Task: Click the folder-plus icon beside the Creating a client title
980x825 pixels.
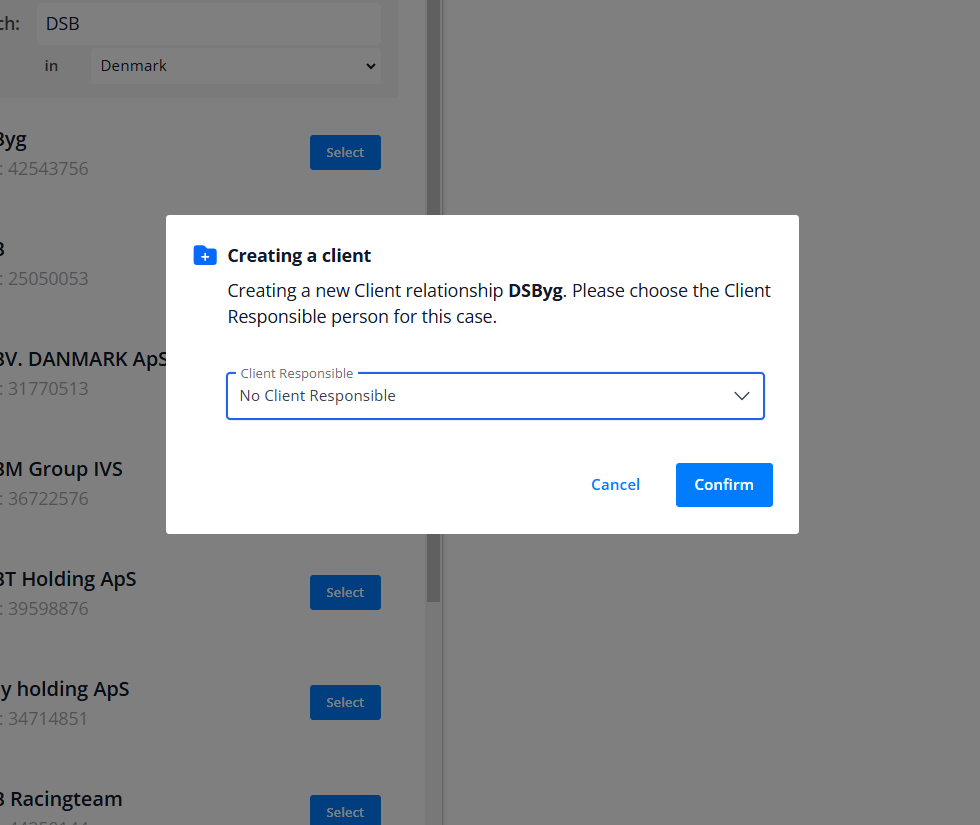Action: tap(205, 255)
